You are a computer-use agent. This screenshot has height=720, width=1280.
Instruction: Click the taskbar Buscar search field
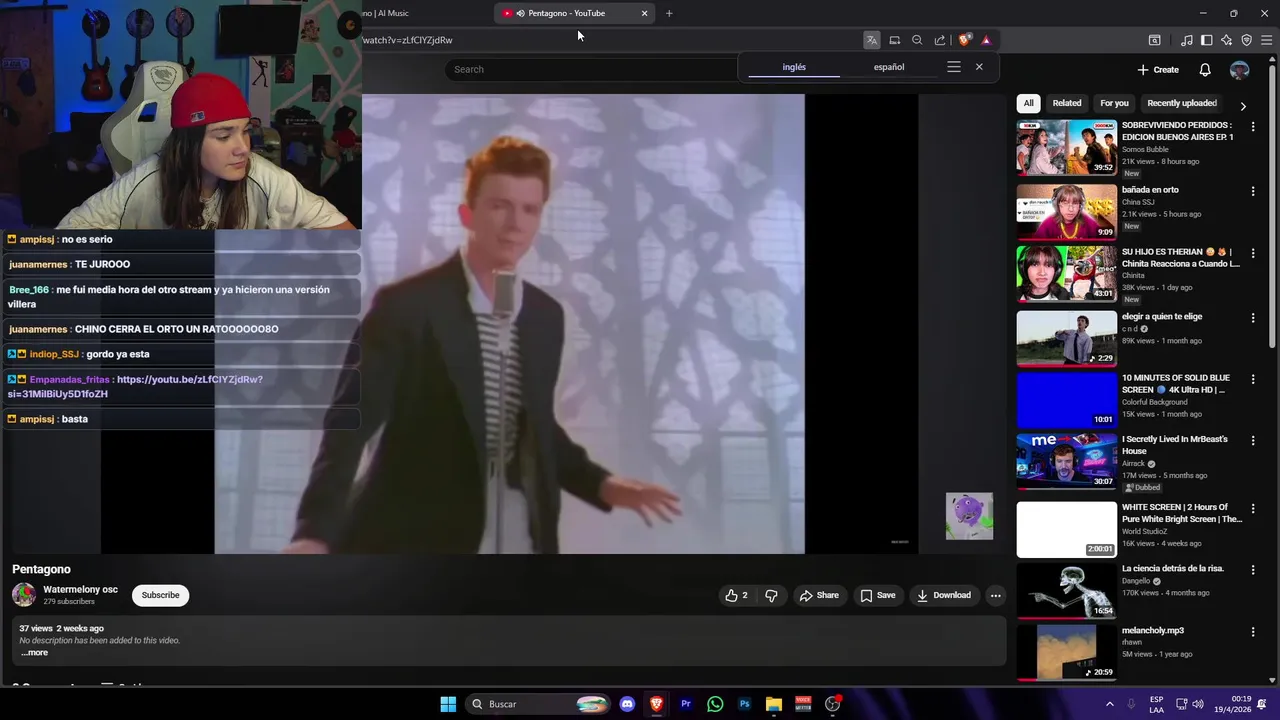(x=537, y=704)
